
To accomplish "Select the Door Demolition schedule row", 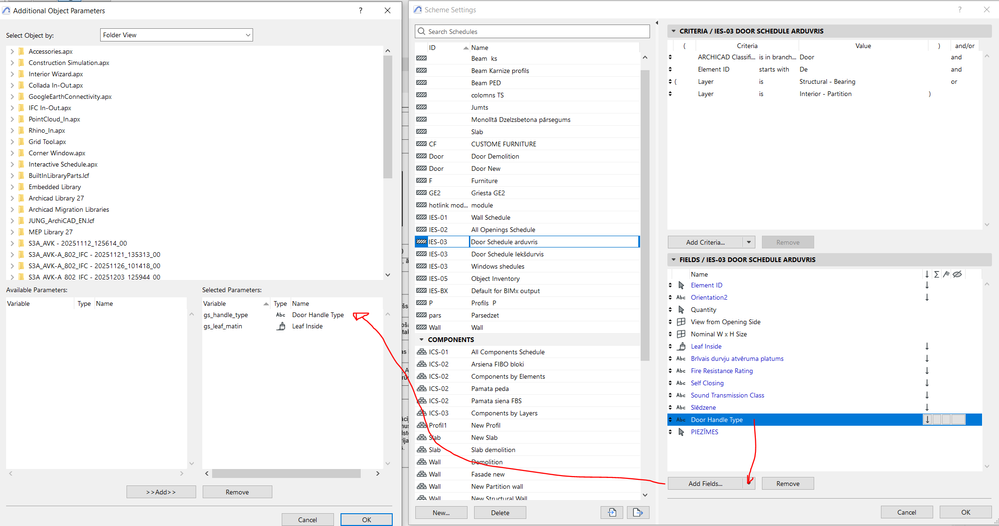I will (x=527, y=156).
